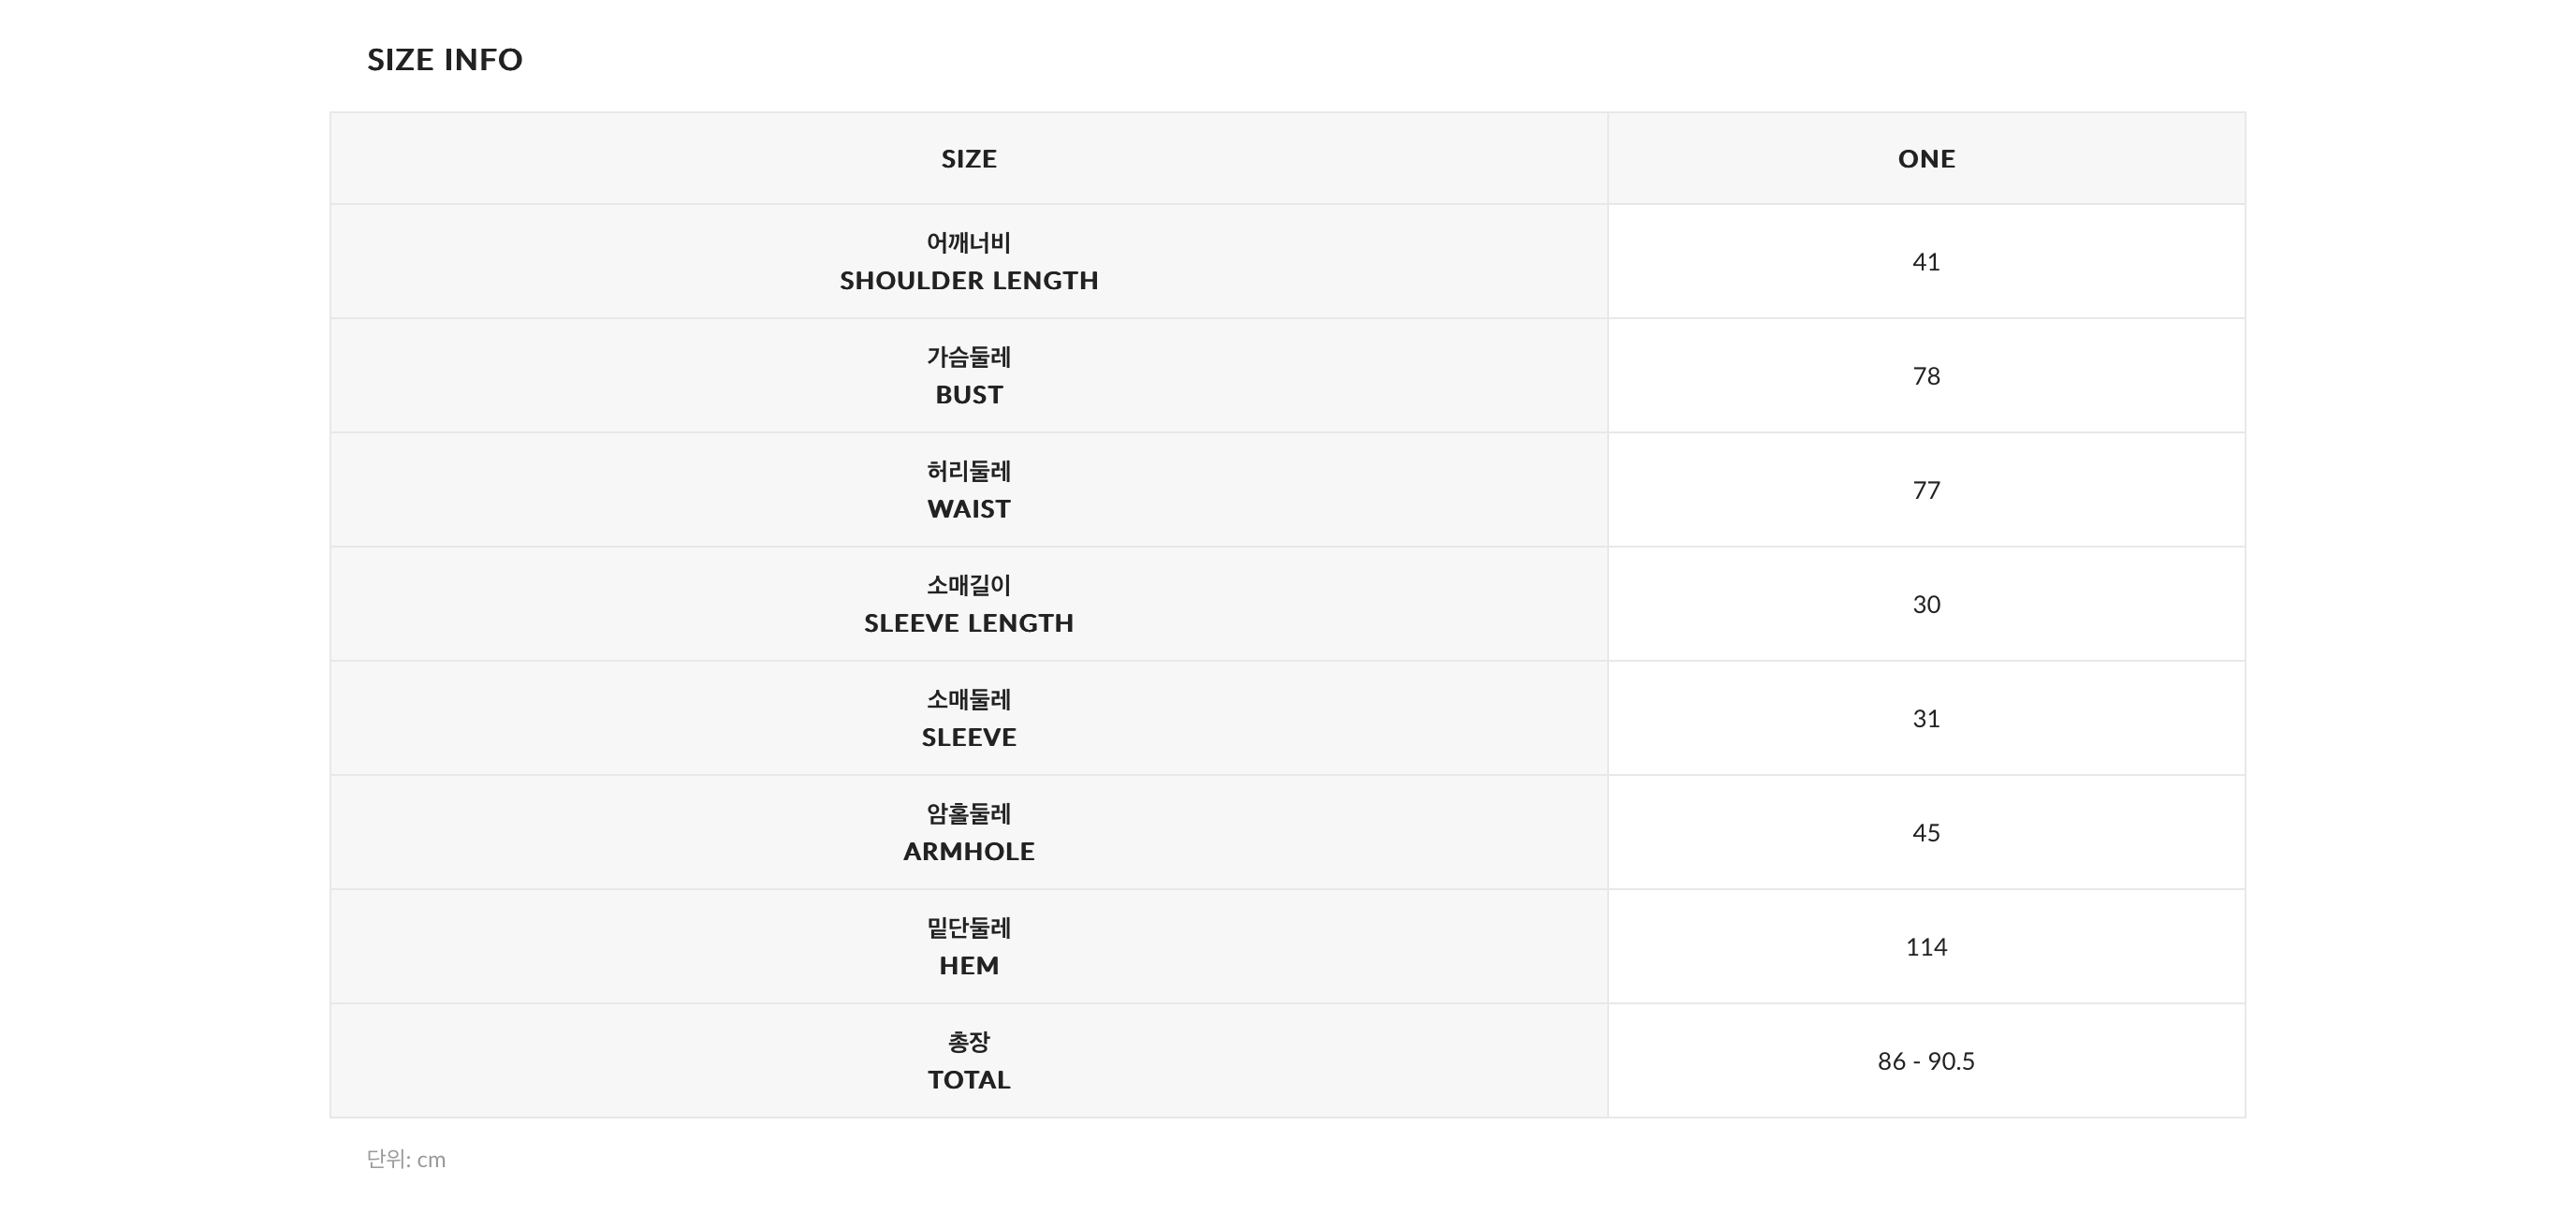Screen dimensions: 2576x1213
Task: Select armhole value 45
Action: [x=1926, y=832]
